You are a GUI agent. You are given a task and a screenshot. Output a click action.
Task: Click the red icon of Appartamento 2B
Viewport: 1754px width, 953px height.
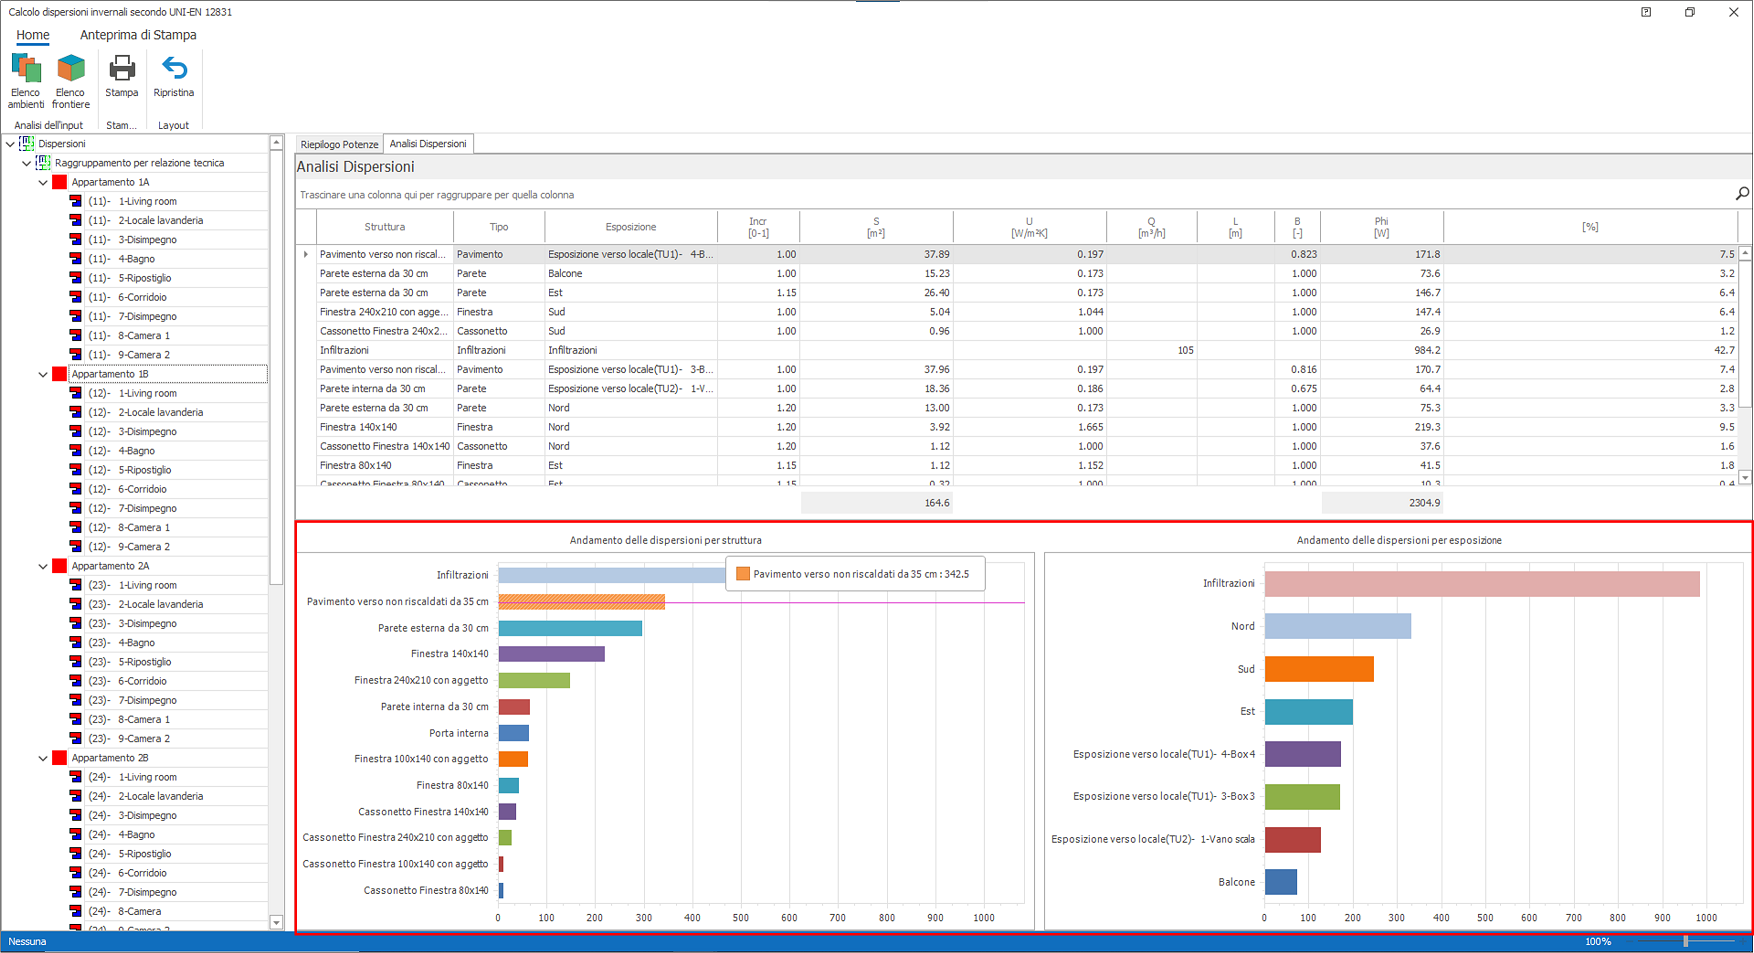coord(60,758)
